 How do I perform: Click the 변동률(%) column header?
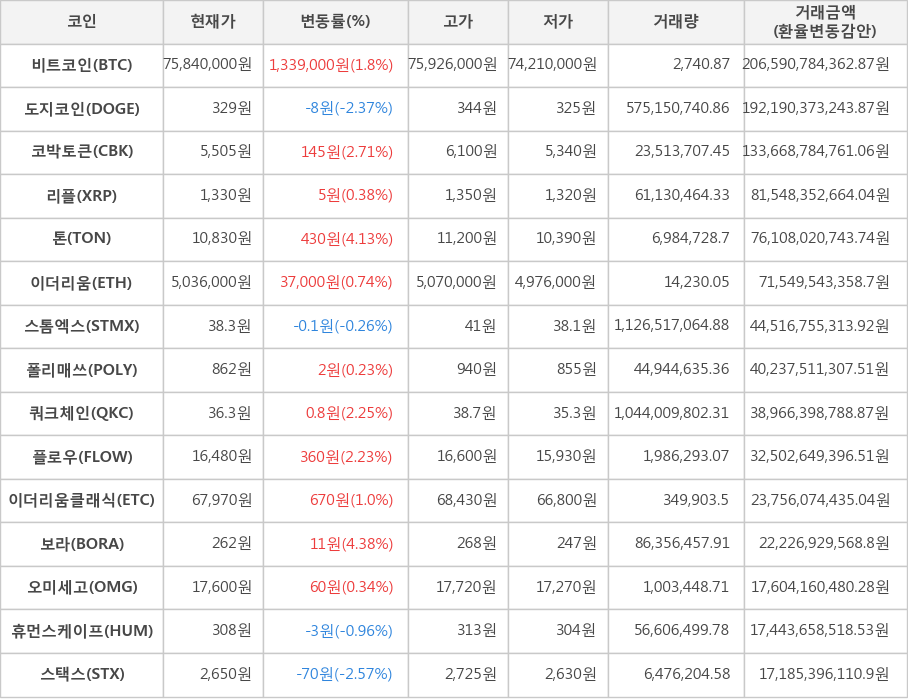[335, 21]
